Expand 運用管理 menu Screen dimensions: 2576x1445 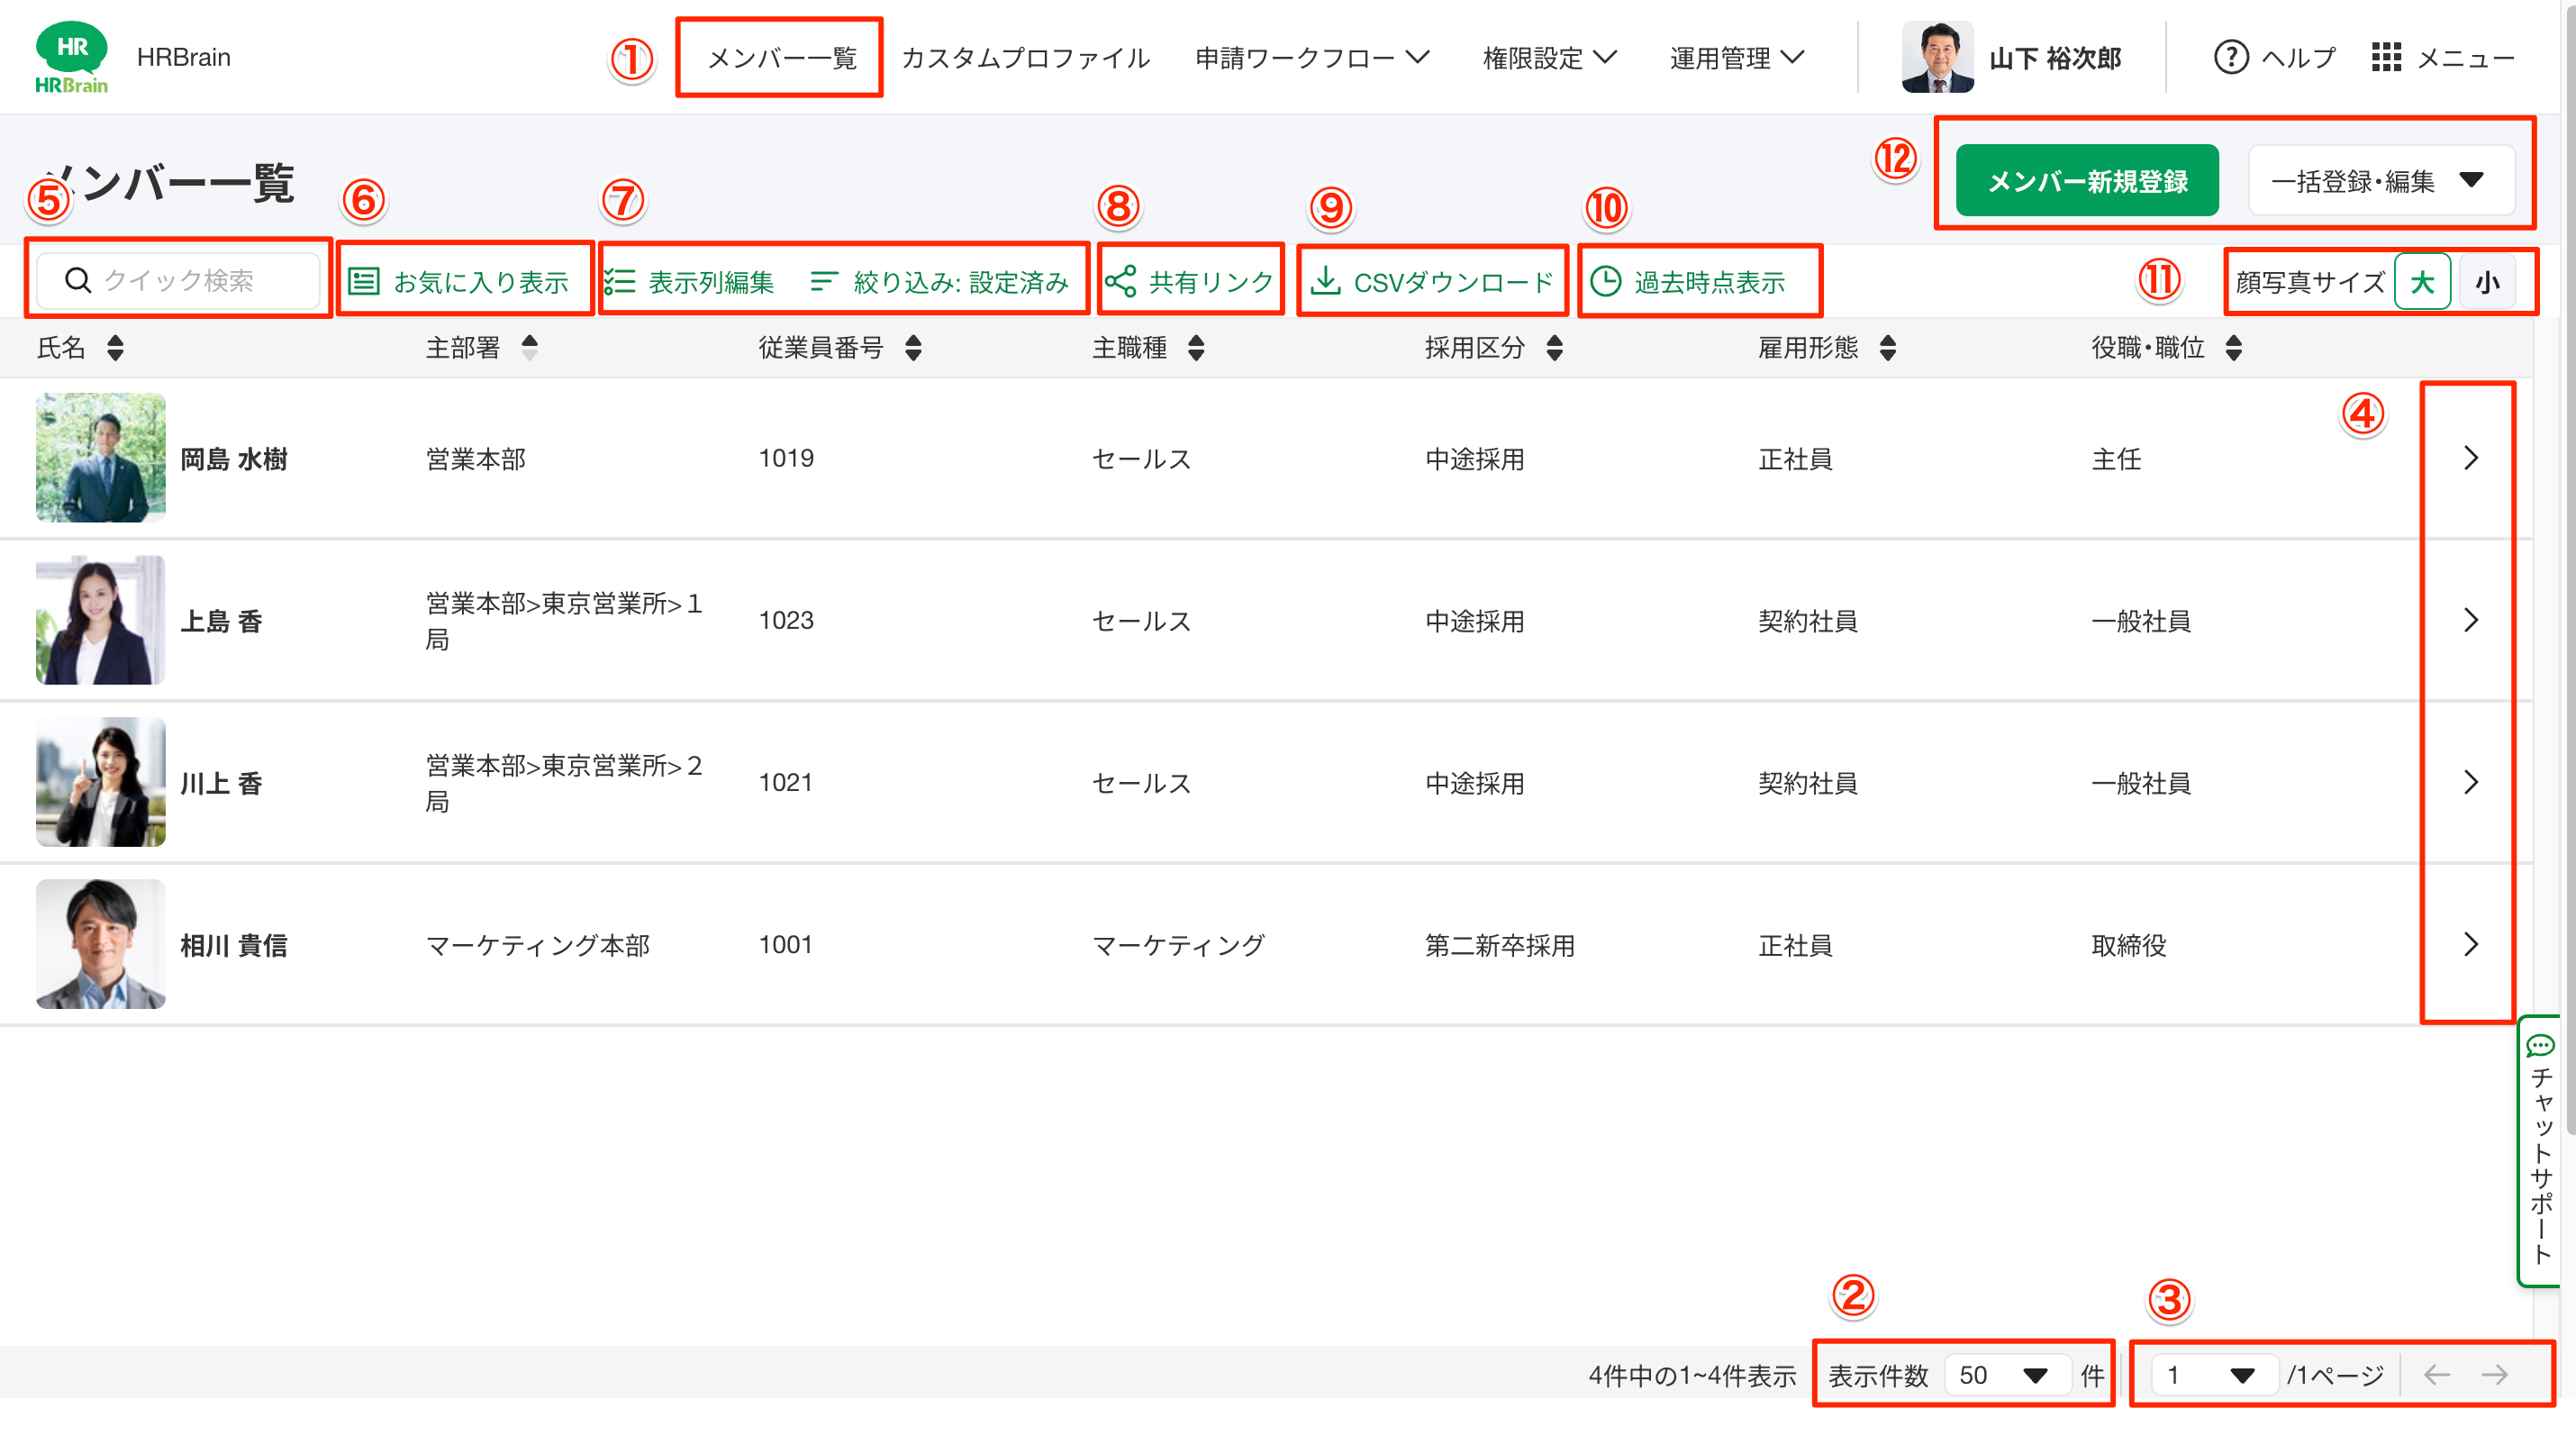coord(1737,58)
